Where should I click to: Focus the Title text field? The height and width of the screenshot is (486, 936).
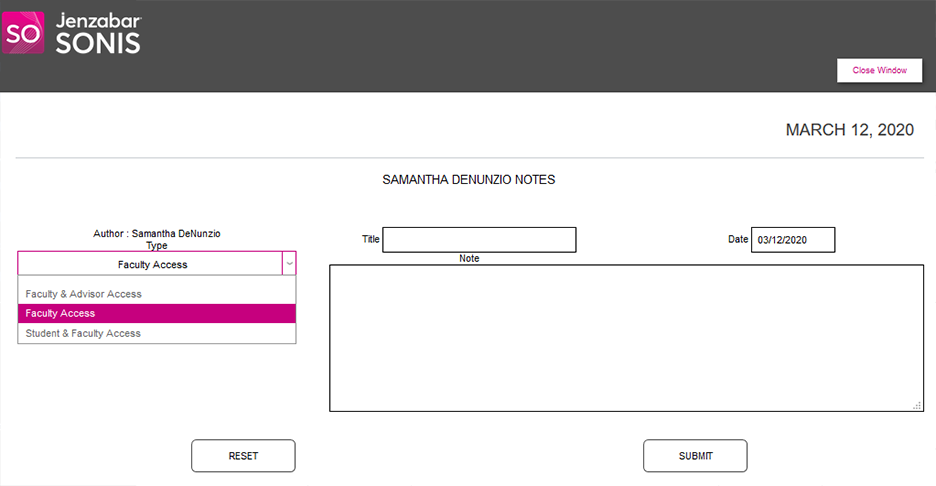click(x=479, y=240)
